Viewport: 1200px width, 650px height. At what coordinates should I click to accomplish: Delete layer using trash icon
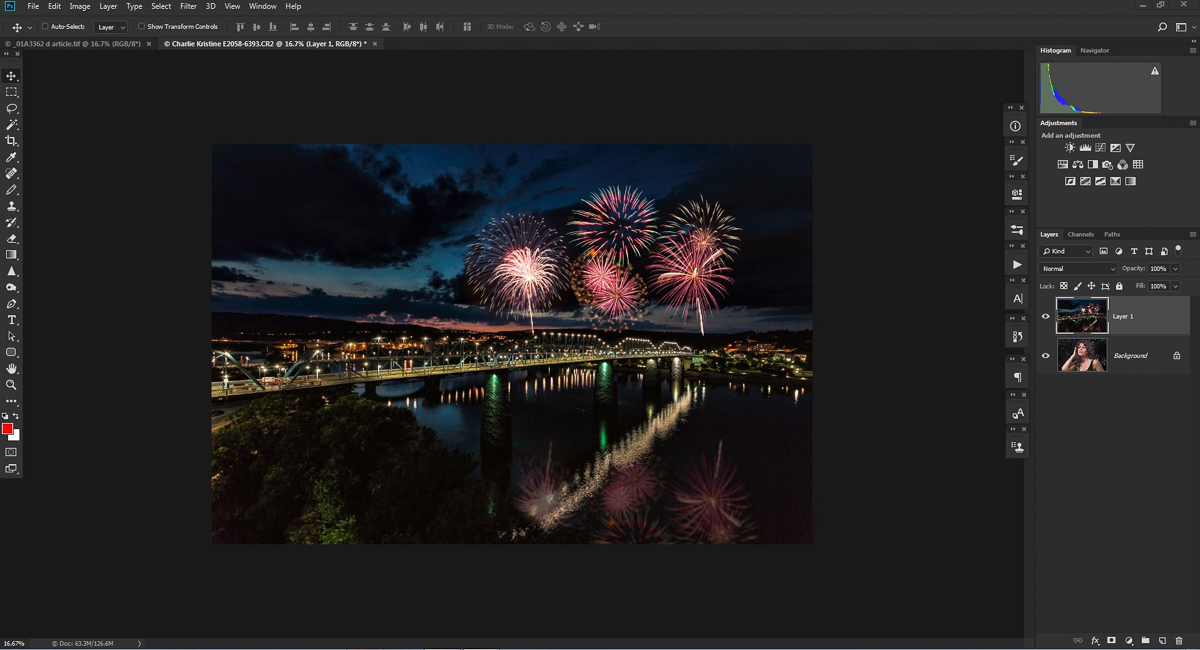1179,640
